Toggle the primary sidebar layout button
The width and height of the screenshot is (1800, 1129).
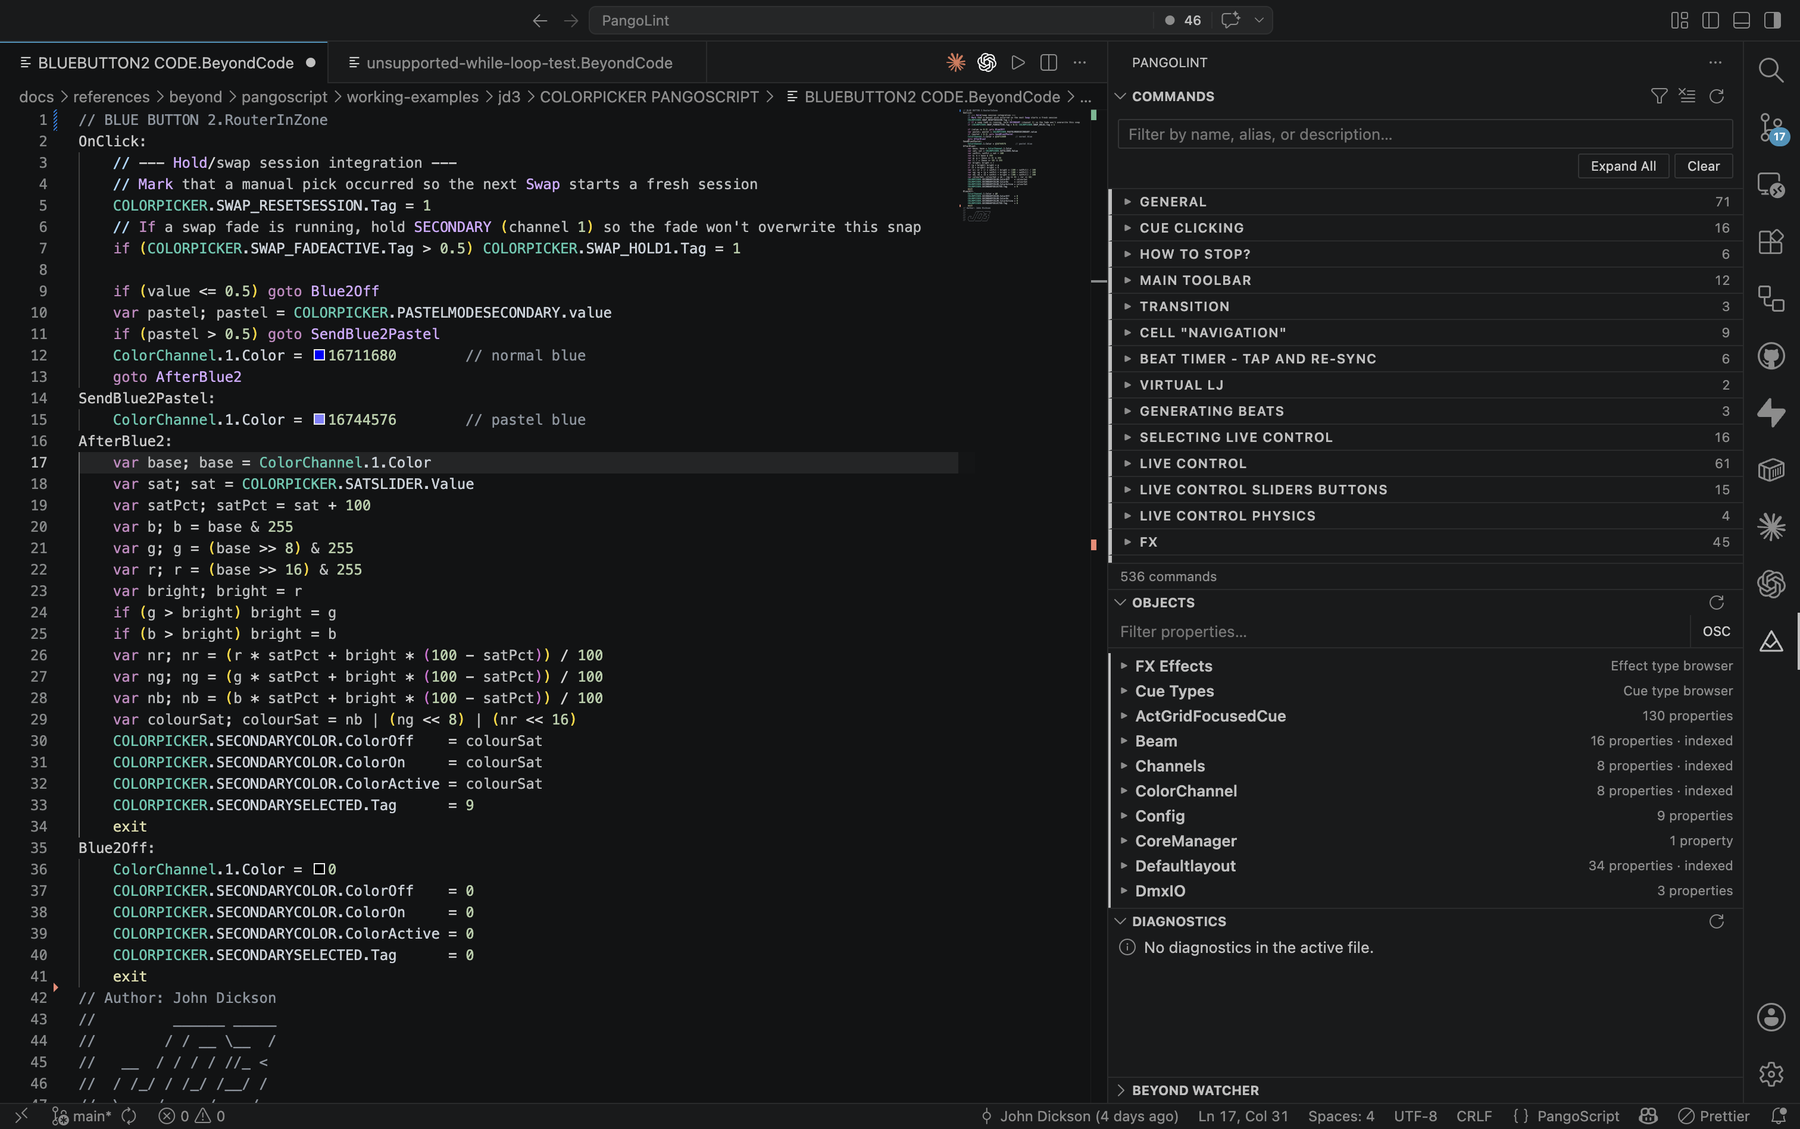tap(1711, 20)
